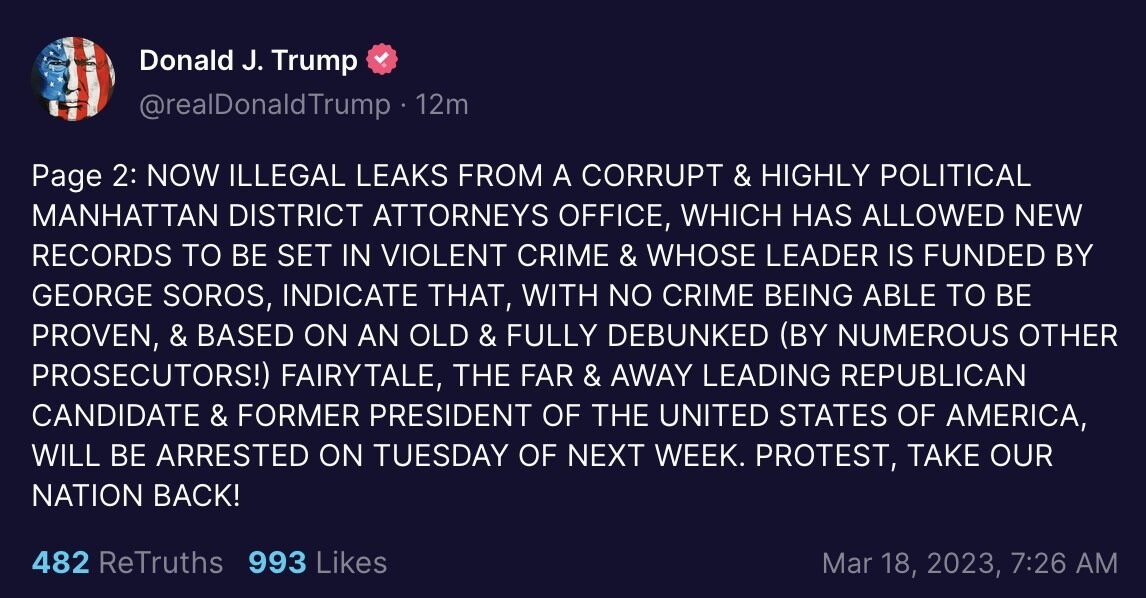The image size is (1146, 598).
Task: Click the 12m relative timestamp
Action: (442, 104)
